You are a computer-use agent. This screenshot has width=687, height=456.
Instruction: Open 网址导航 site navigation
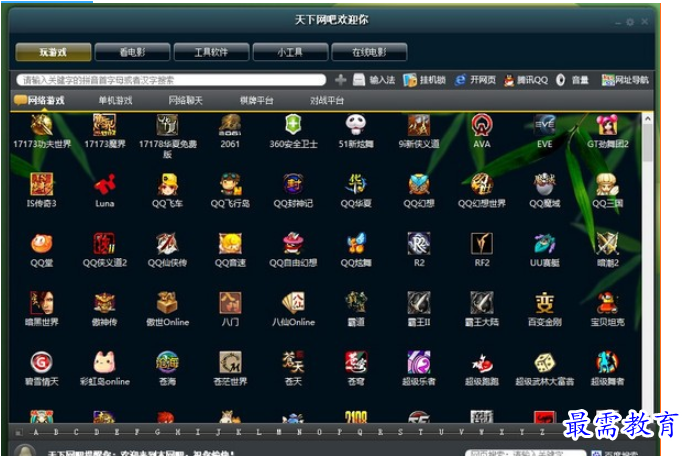pyautogui.click(x=625, y=80)
